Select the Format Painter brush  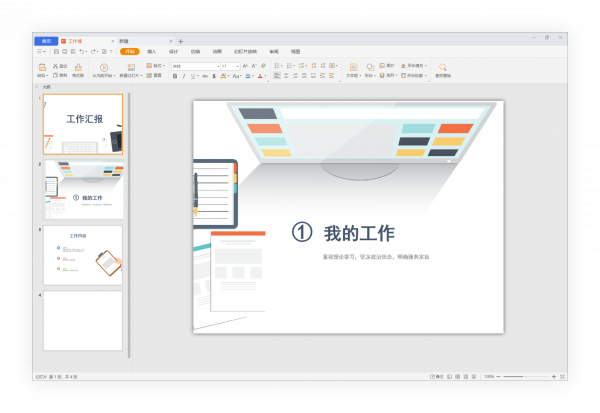point(78,67)
